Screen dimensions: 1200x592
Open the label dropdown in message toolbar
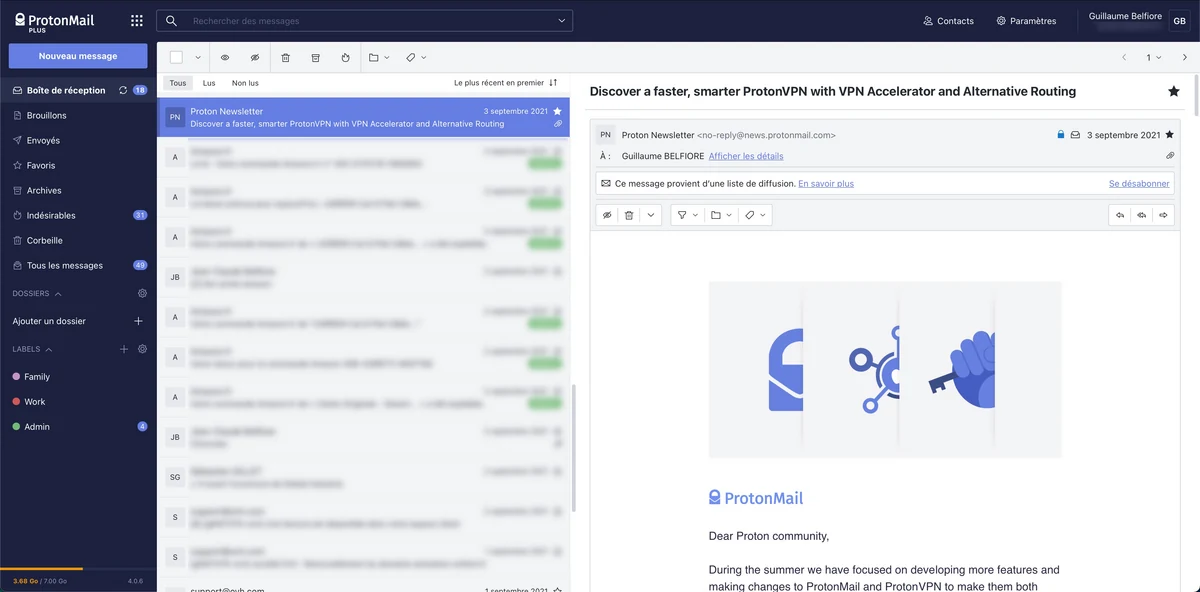[755, 215]
